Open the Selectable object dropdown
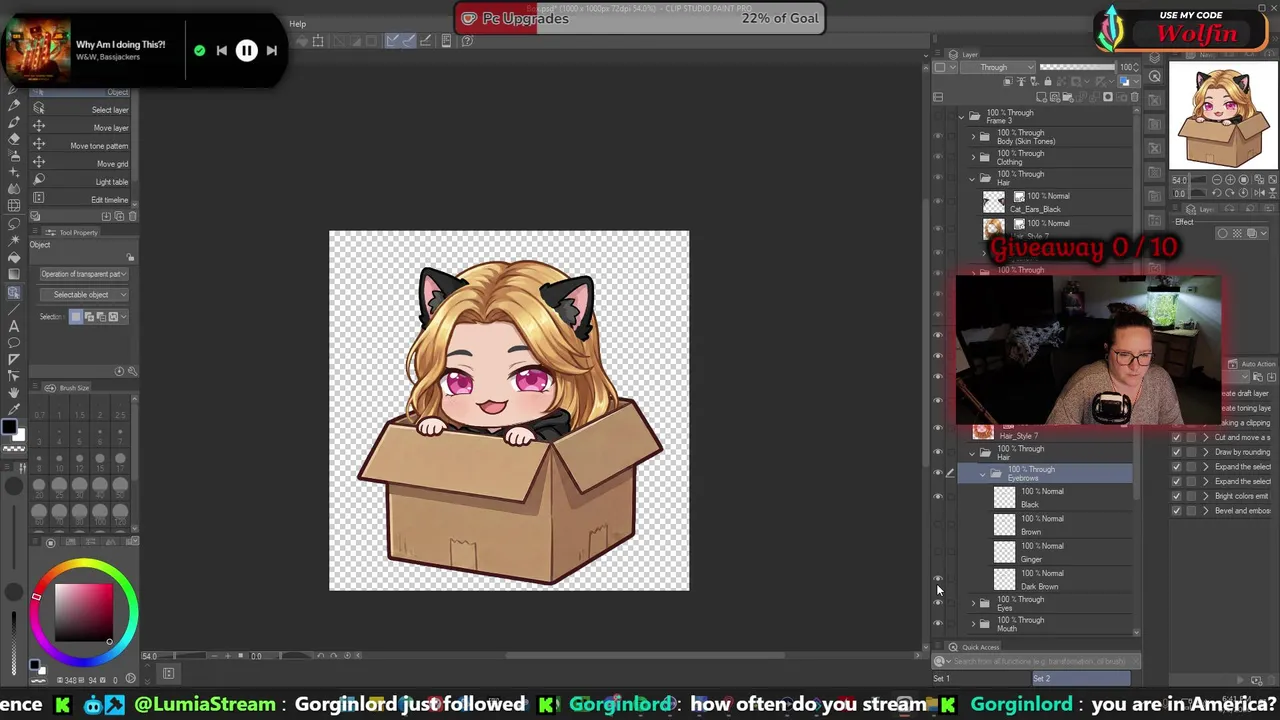 point(84,295)
